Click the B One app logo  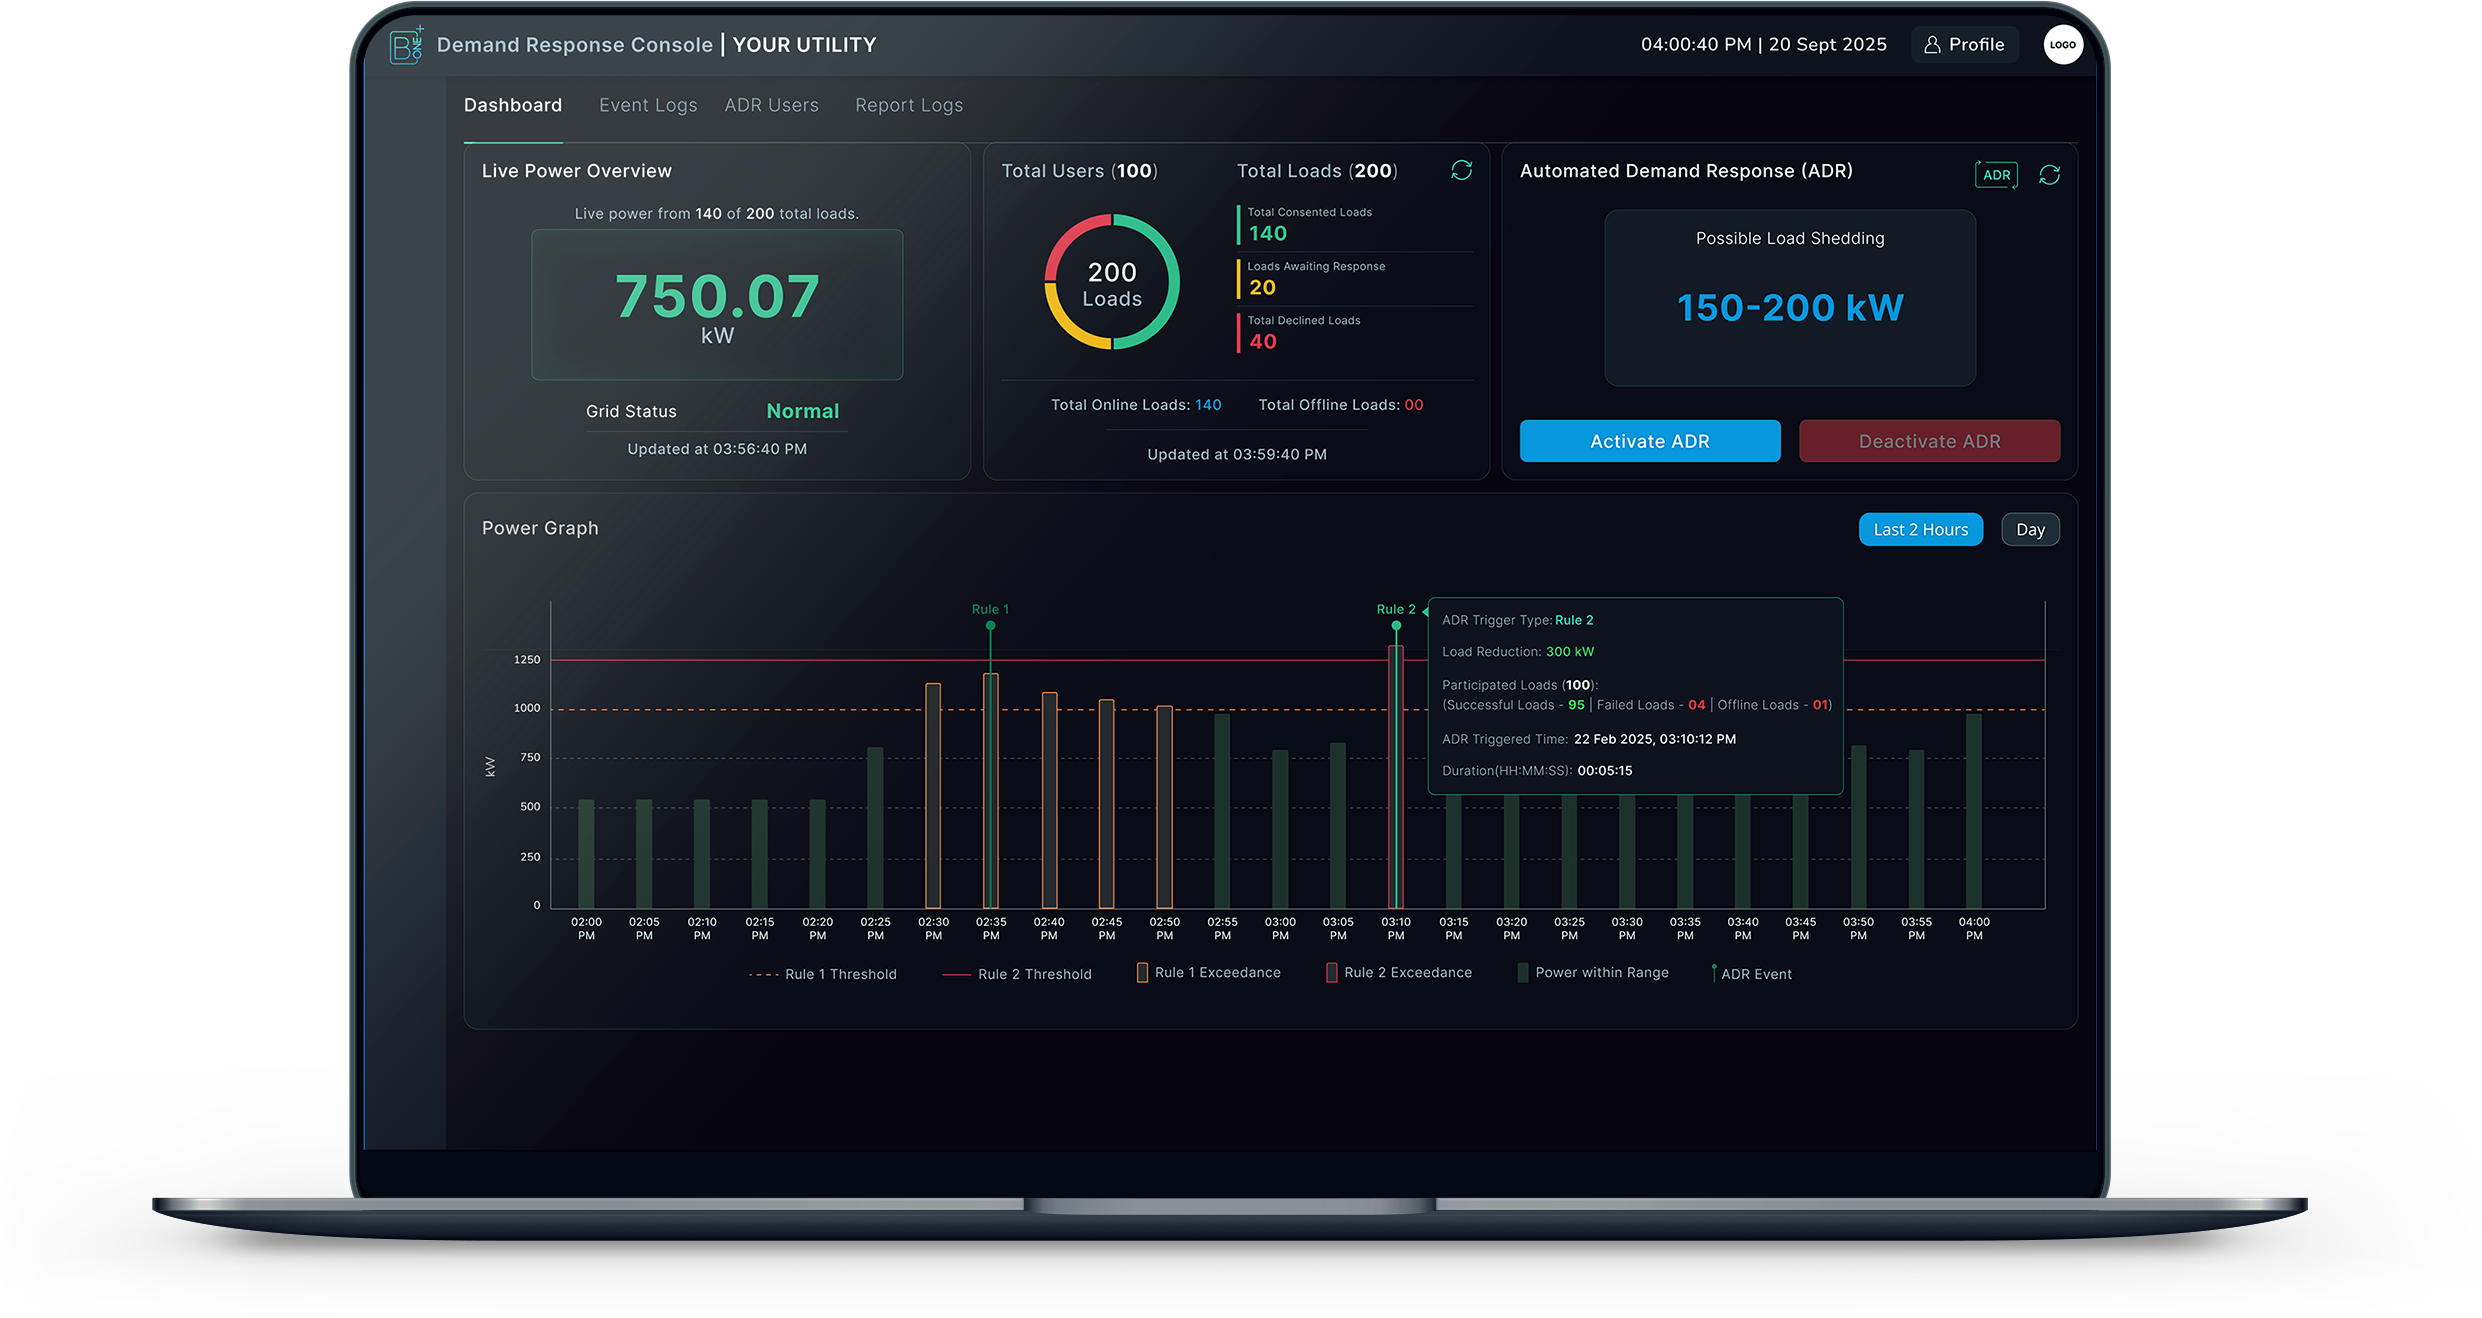(x=406, y=45)
